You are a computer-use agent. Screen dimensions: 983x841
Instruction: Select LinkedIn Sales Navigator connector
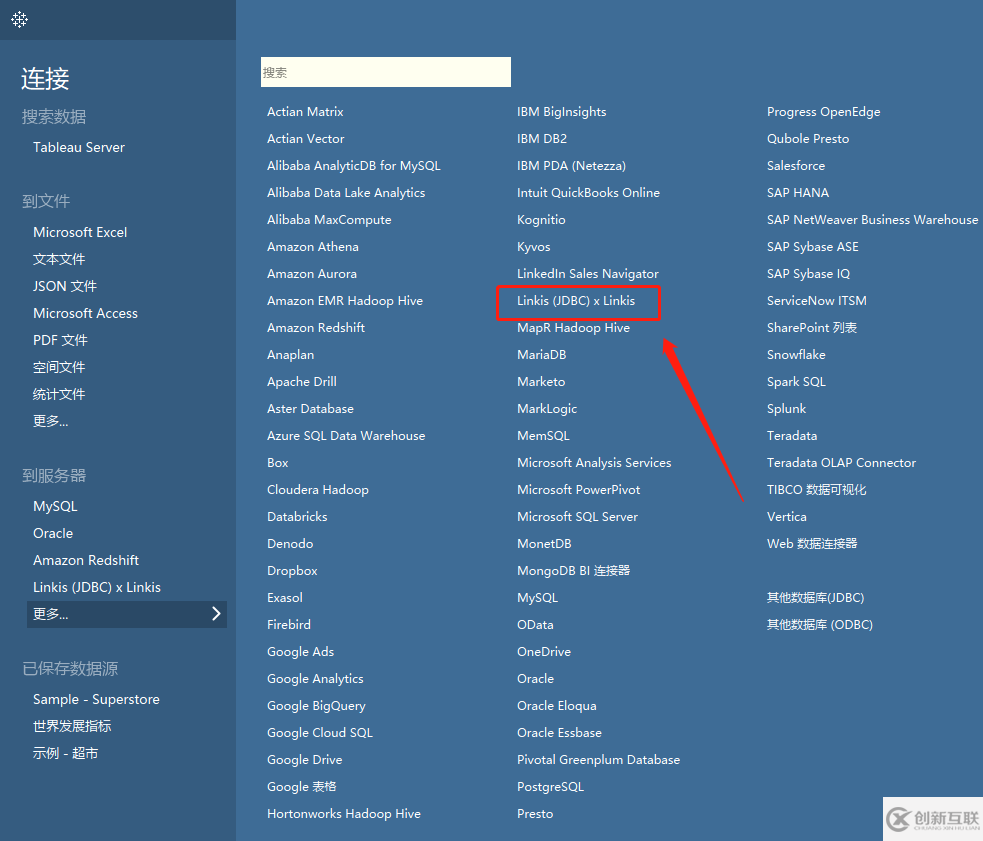point(588,274)
